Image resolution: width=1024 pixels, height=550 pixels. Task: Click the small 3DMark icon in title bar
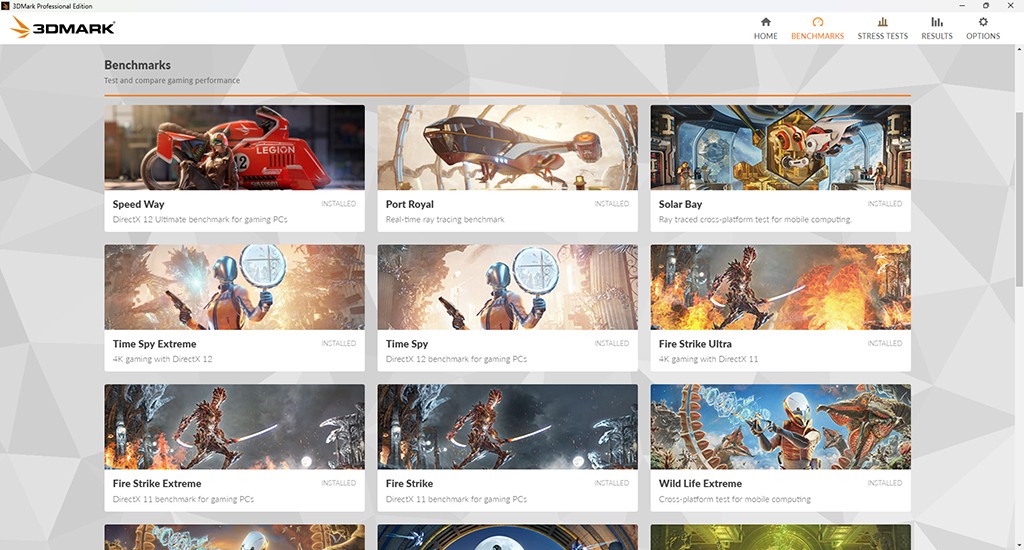click(x=6, y=6)
